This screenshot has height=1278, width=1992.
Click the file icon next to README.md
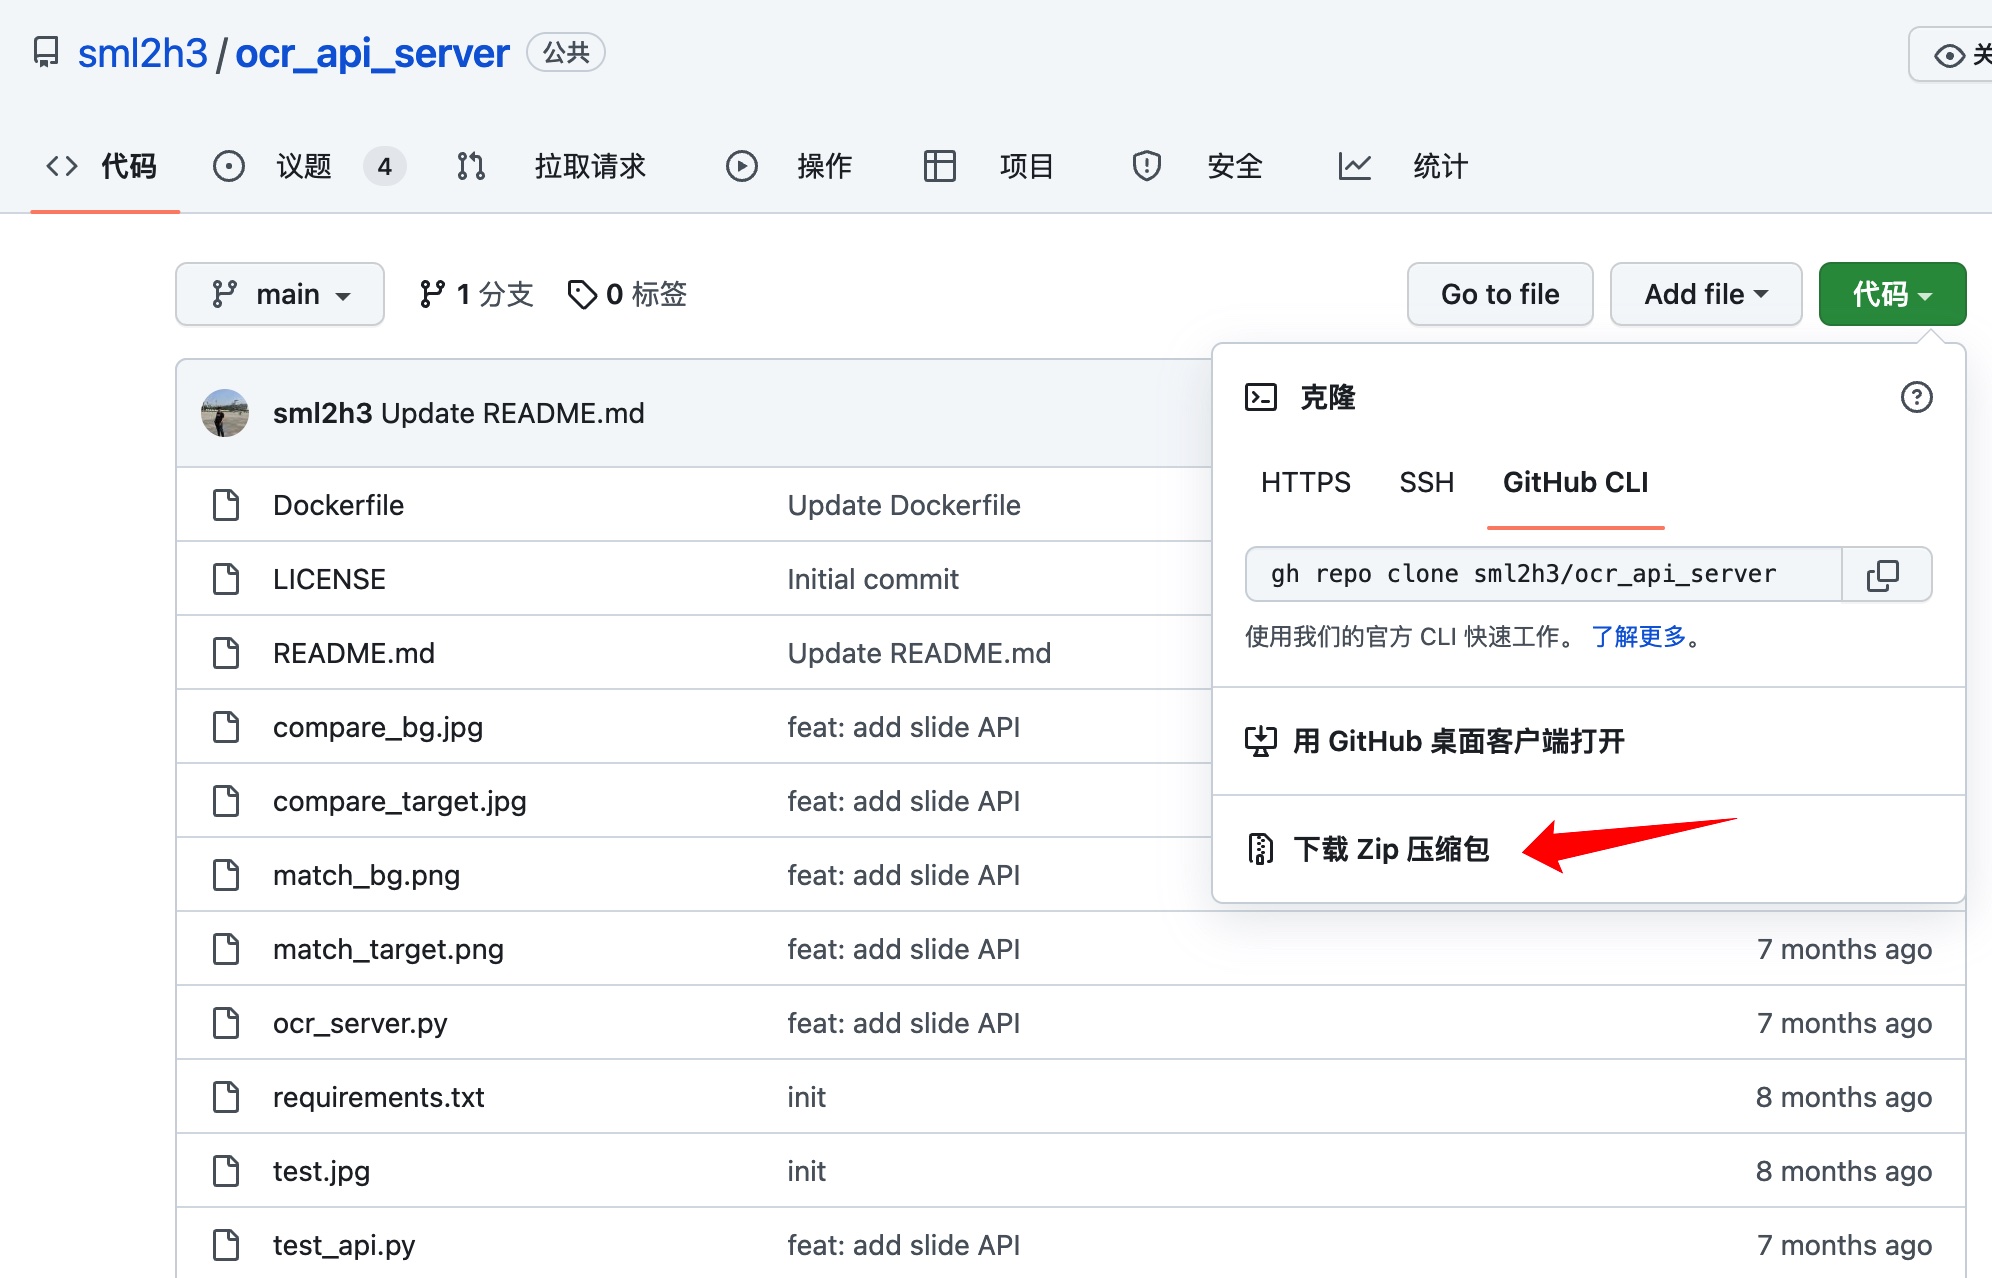(226, 653)
